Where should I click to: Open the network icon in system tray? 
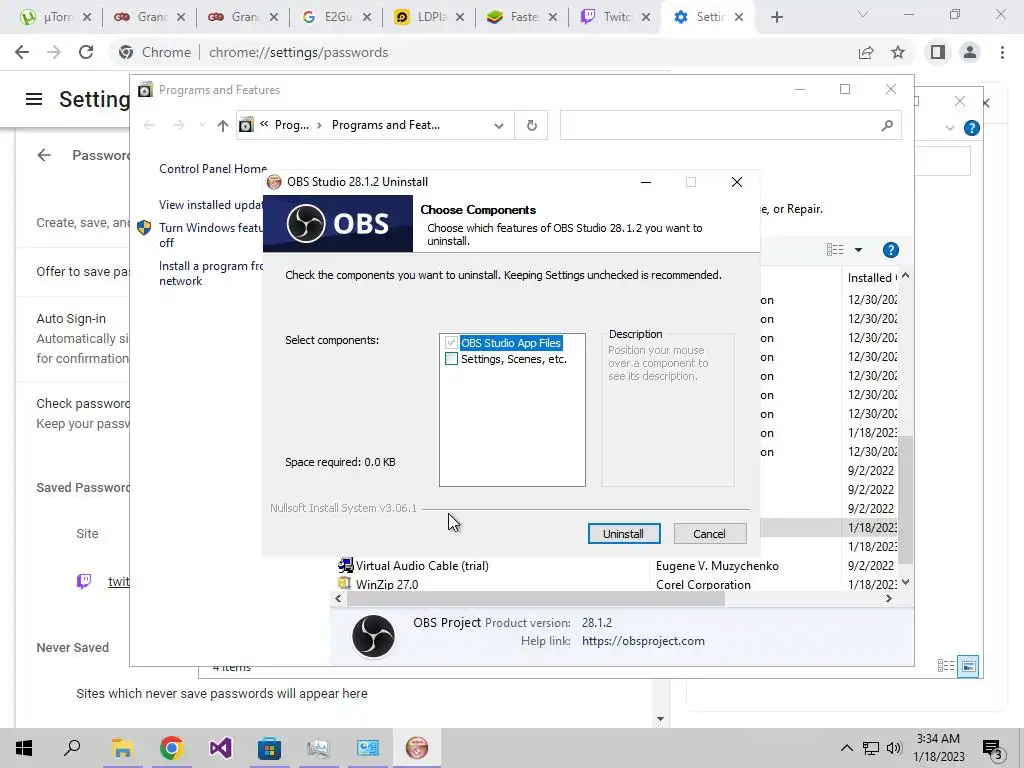(871, 748)
